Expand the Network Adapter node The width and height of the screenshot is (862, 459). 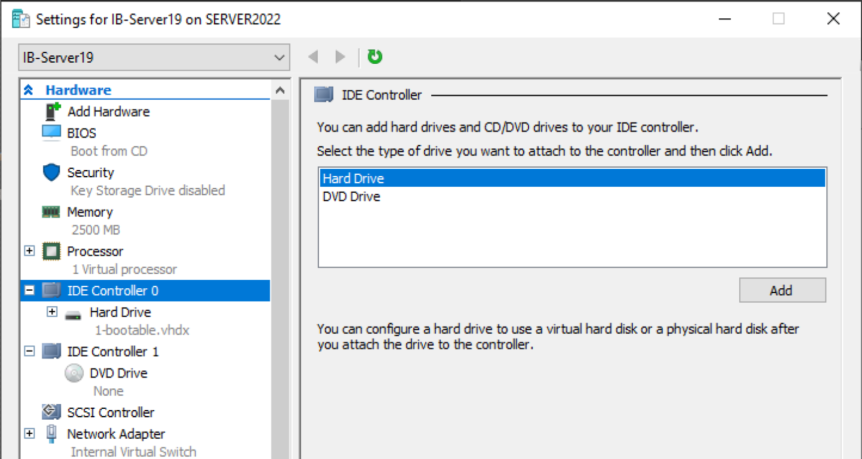click(x=30, y=434)
